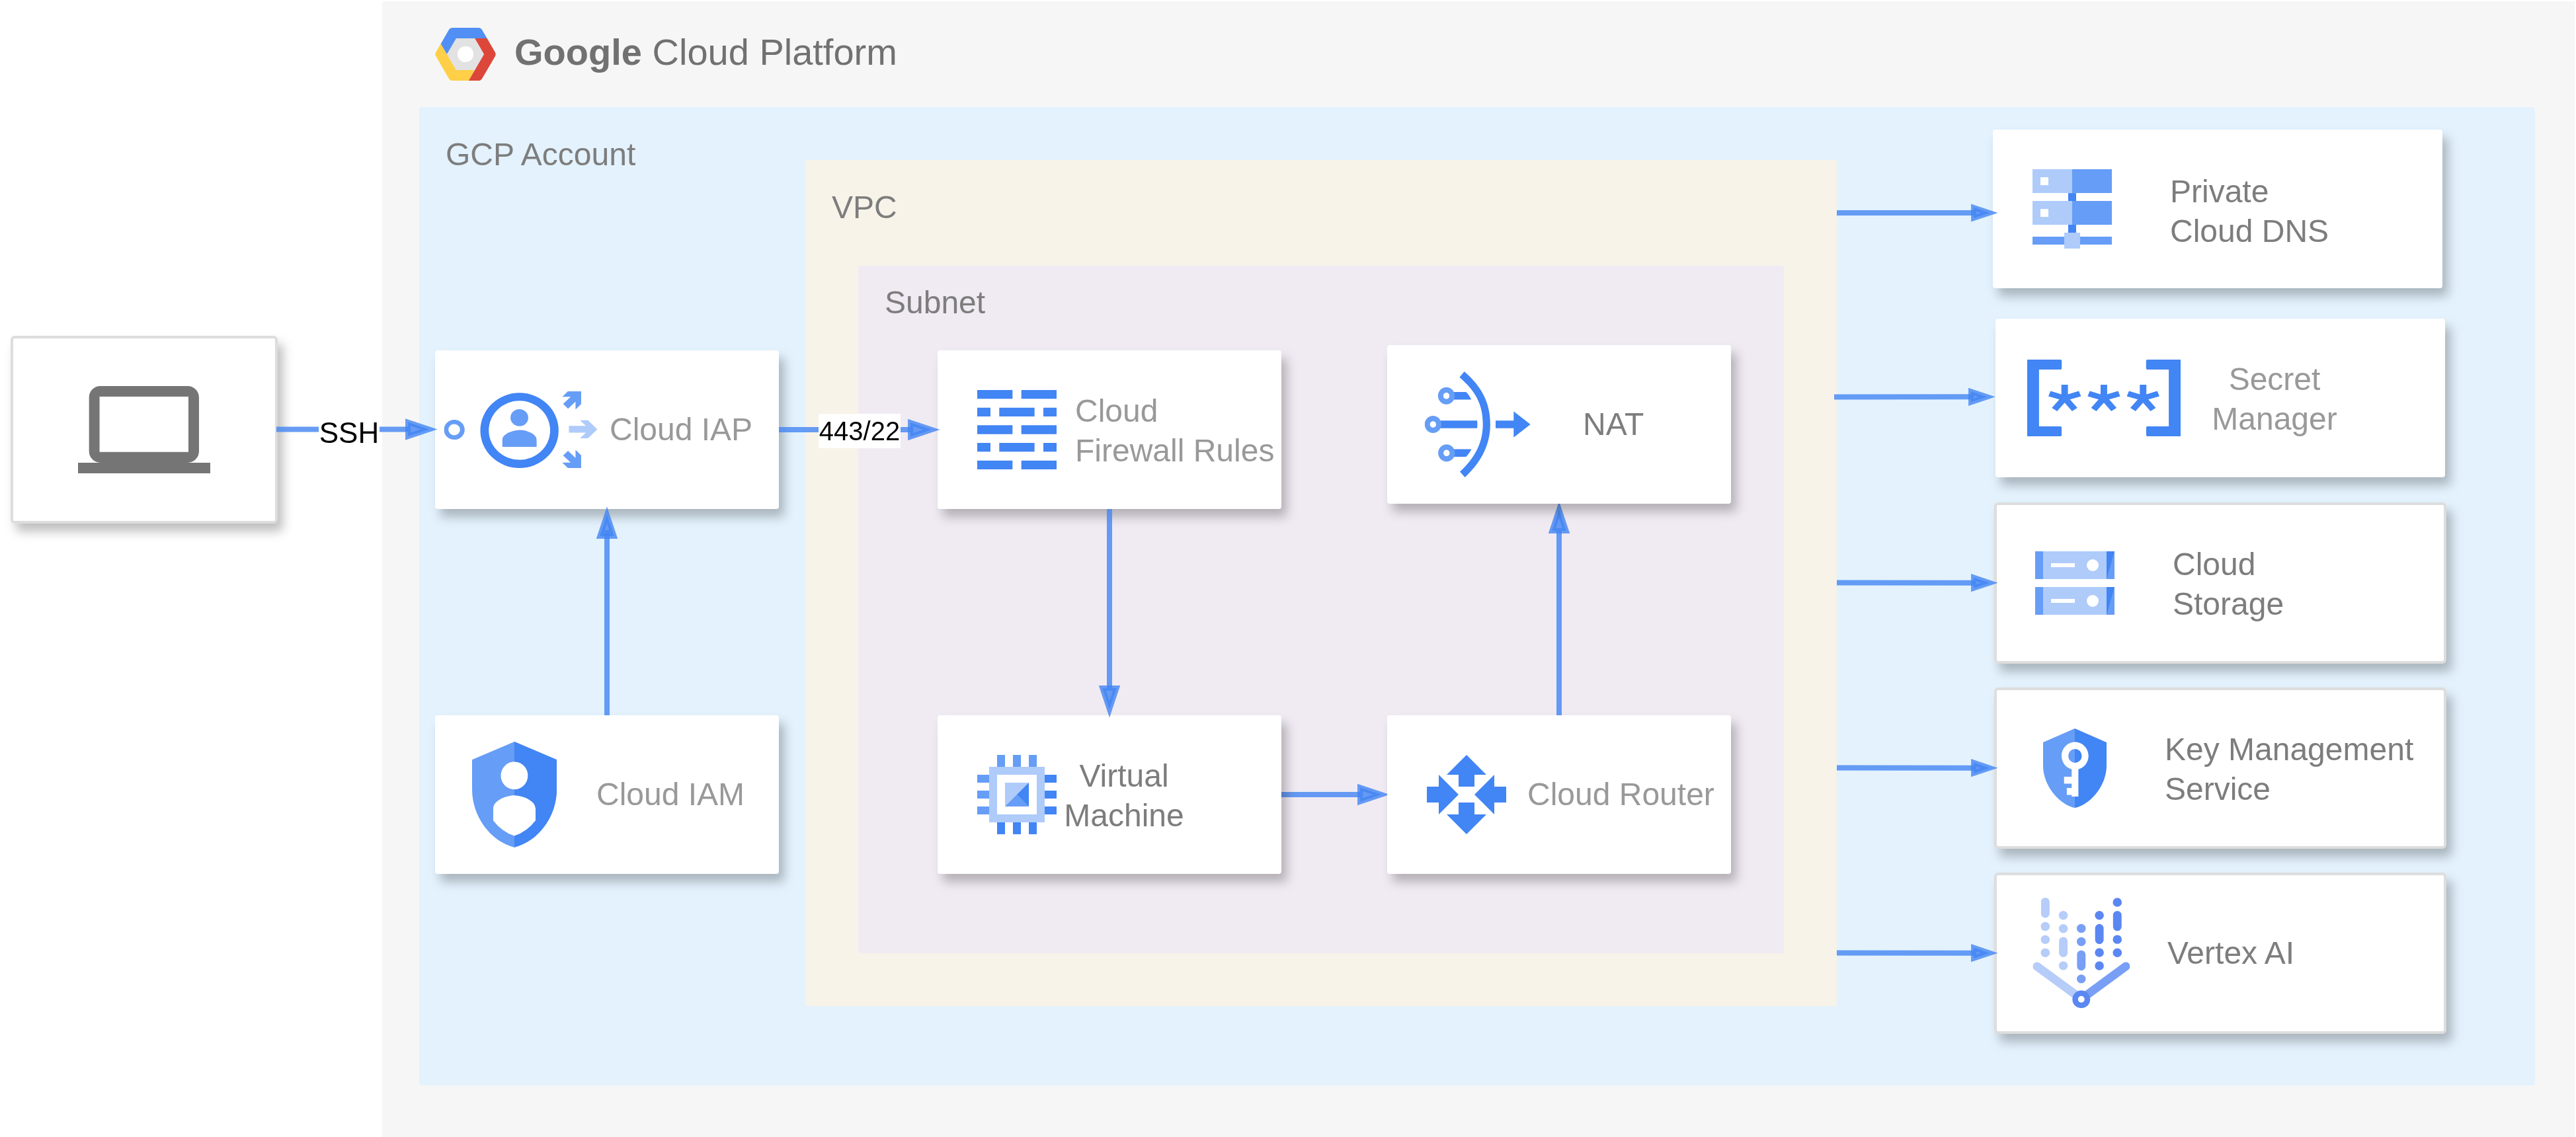Screen dimensions: 2576x1137
Task: Click the 'Virtual Machine' text
Action: 1123,796
